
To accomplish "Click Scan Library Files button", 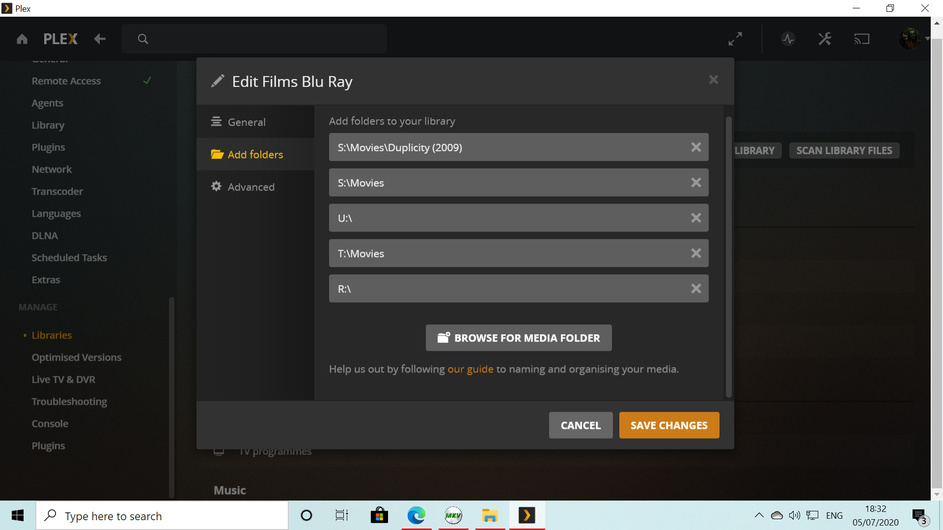I will pyautogui.click(x=844, y=150).
